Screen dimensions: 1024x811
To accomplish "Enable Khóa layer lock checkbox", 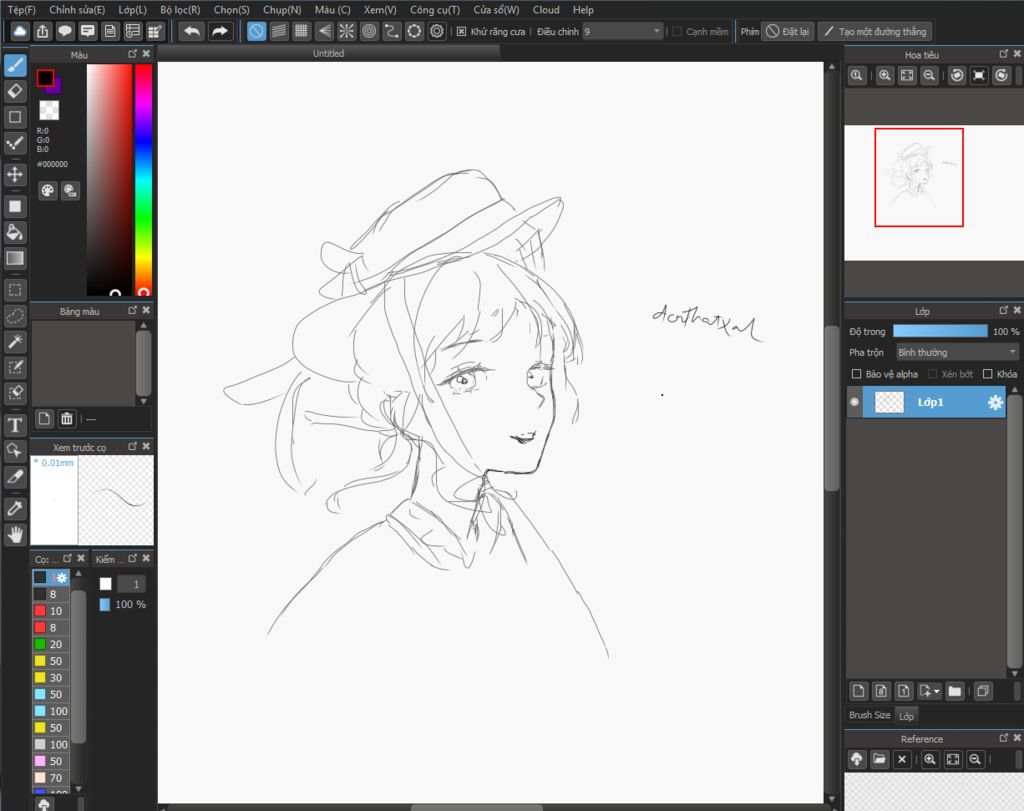I will 987,374.
